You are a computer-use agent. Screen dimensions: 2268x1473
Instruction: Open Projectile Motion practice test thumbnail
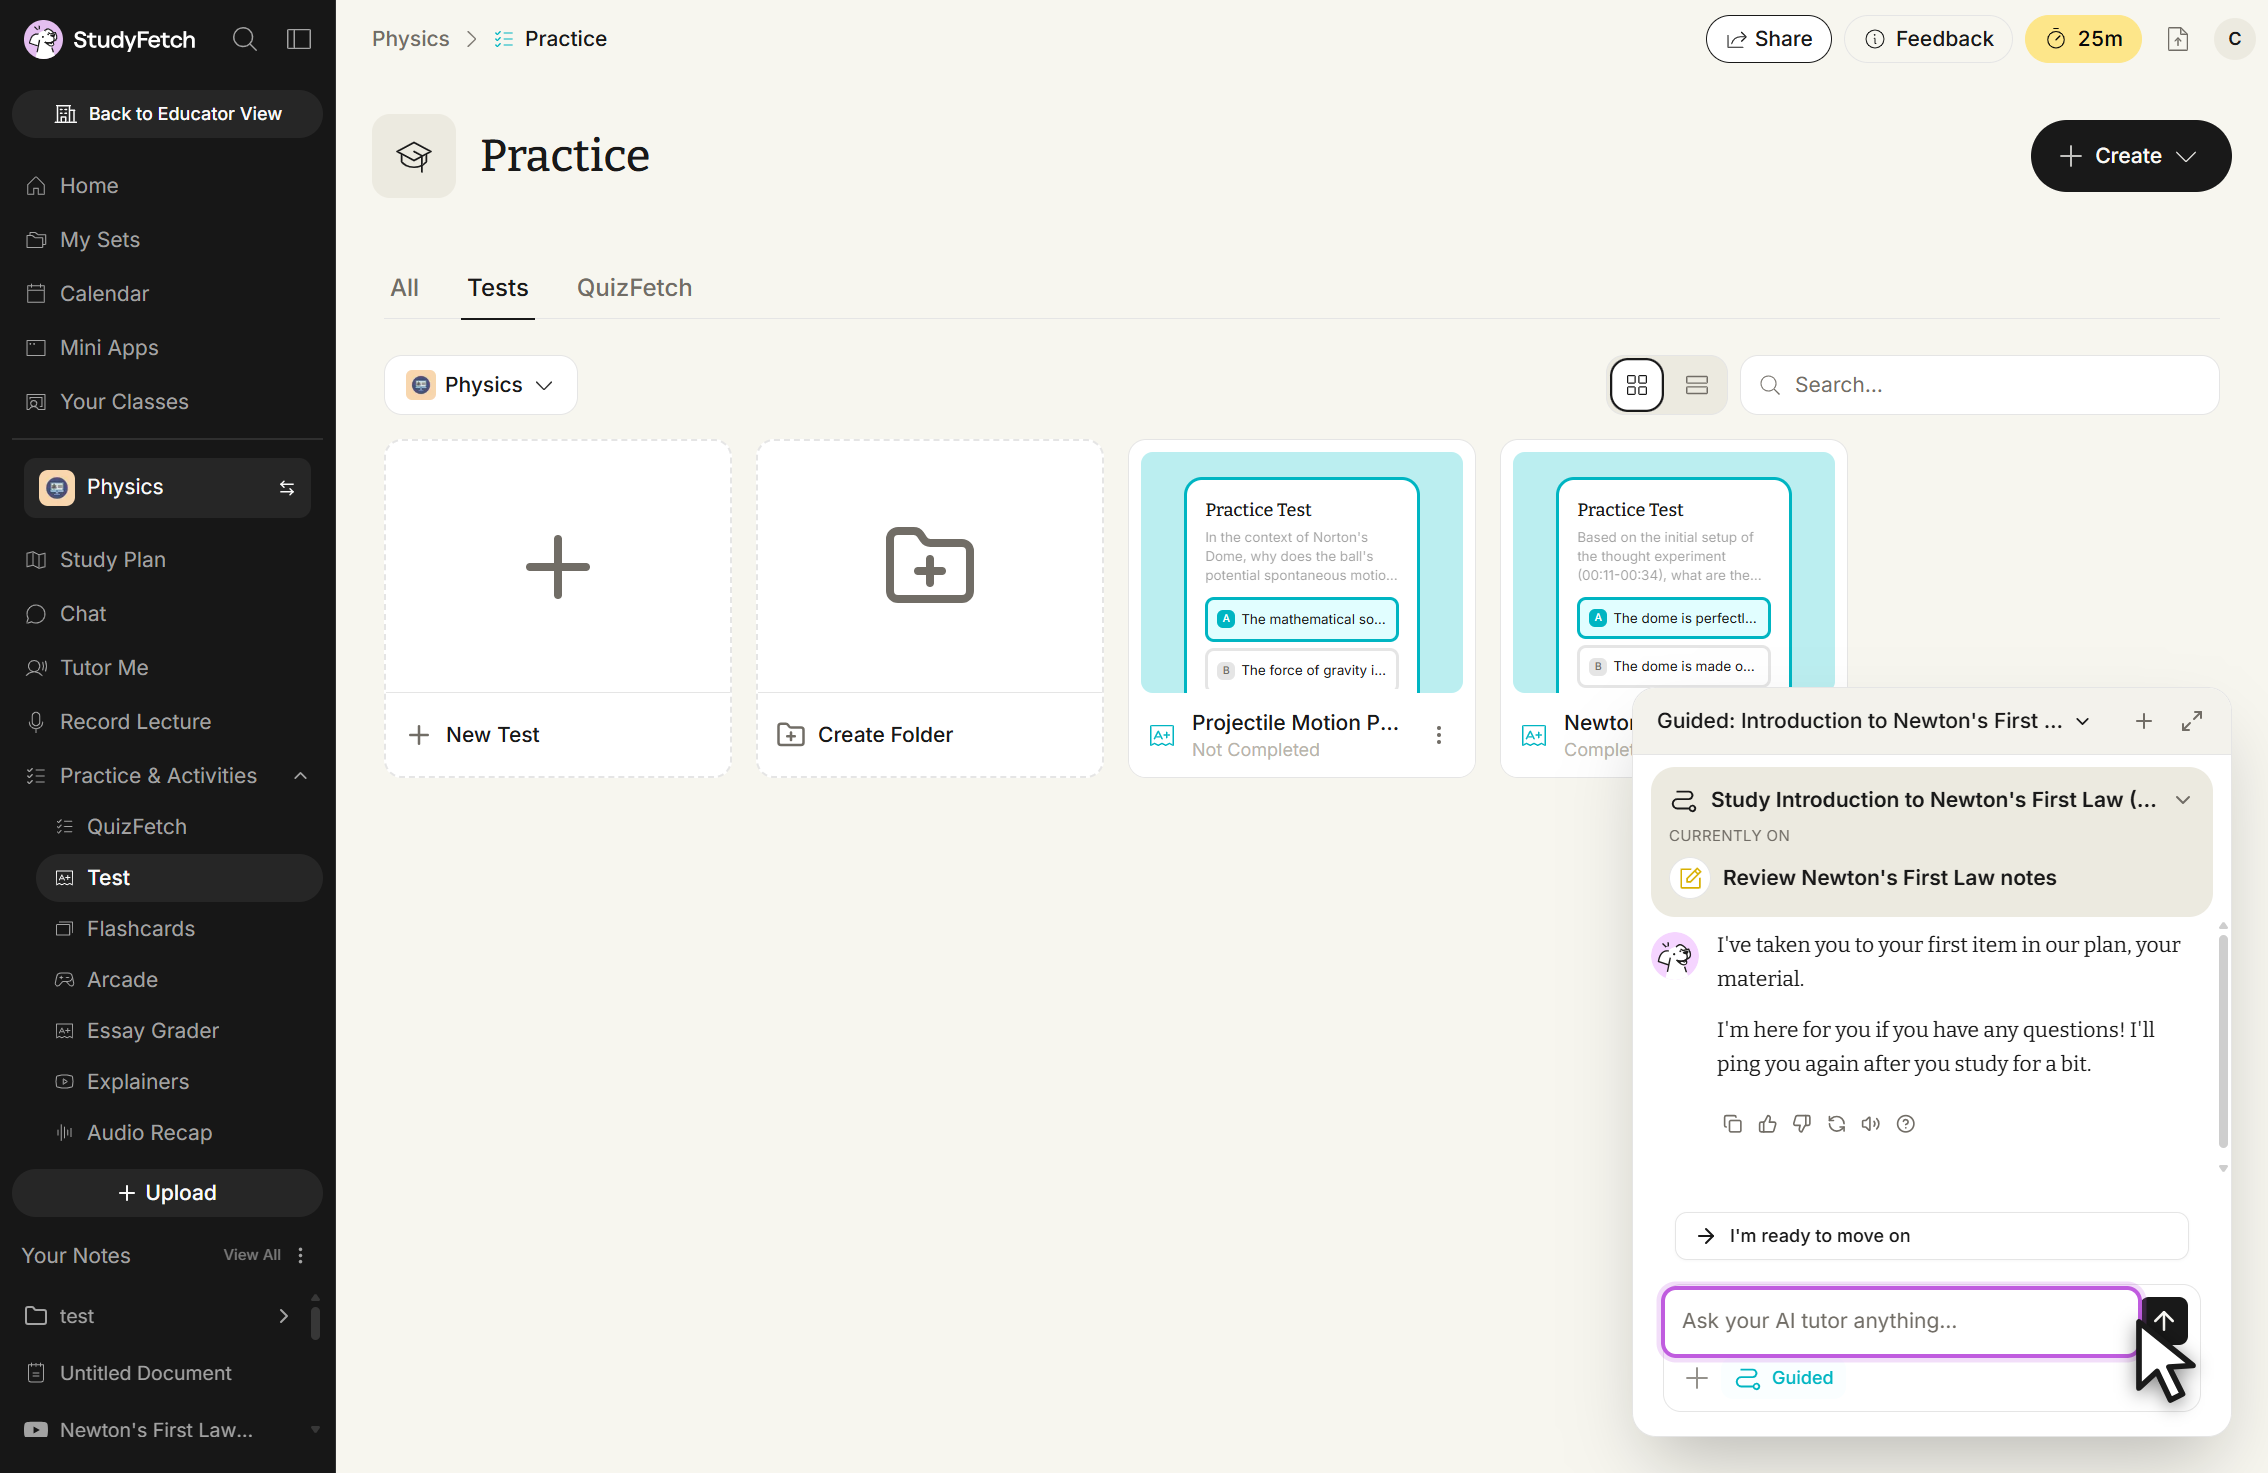[1301, 572]
